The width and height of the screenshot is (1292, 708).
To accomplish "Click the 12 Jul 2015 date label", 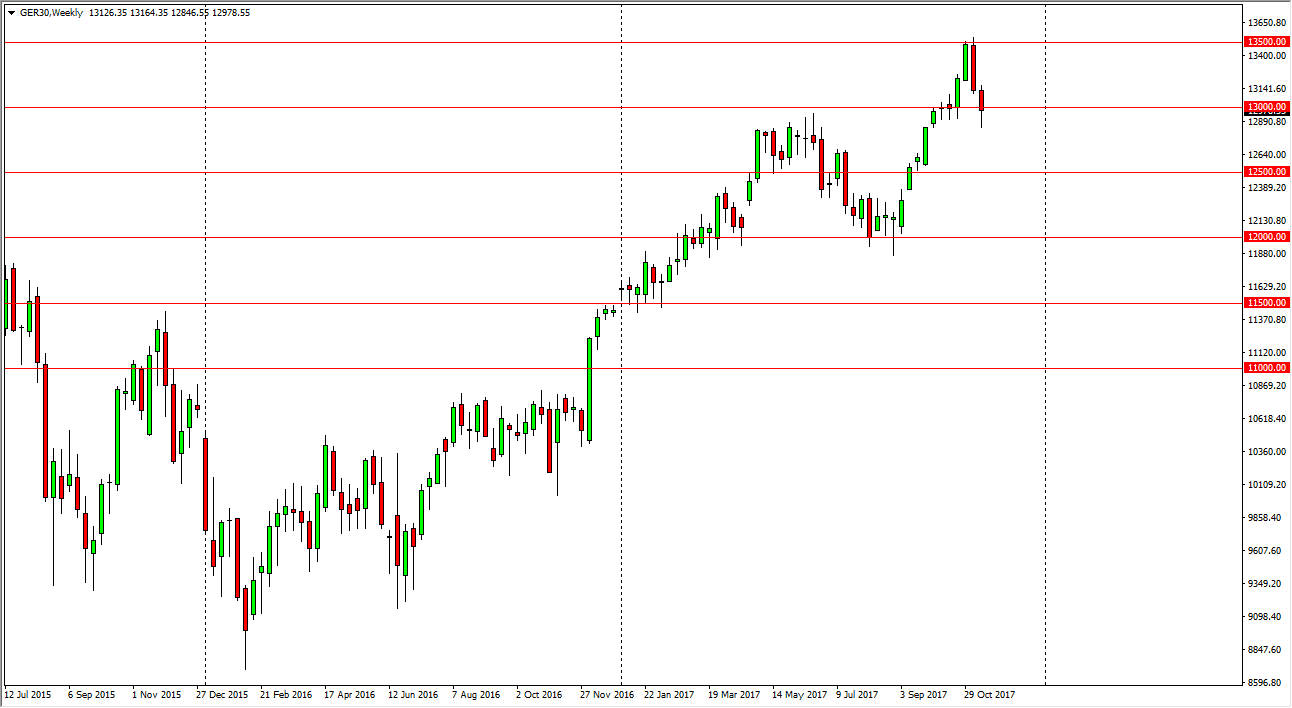I will [29, 694].
